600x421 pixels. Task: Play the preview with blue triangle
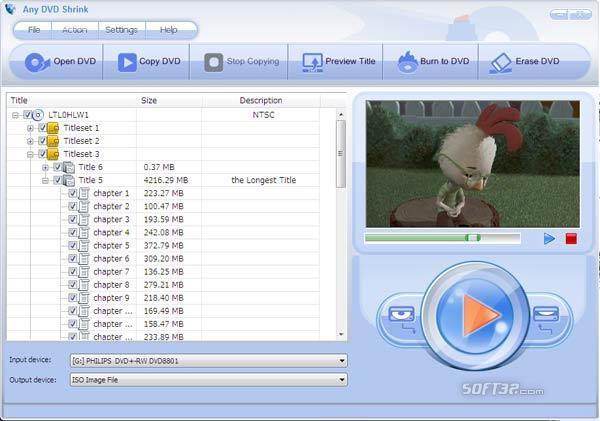coord(549,239)
